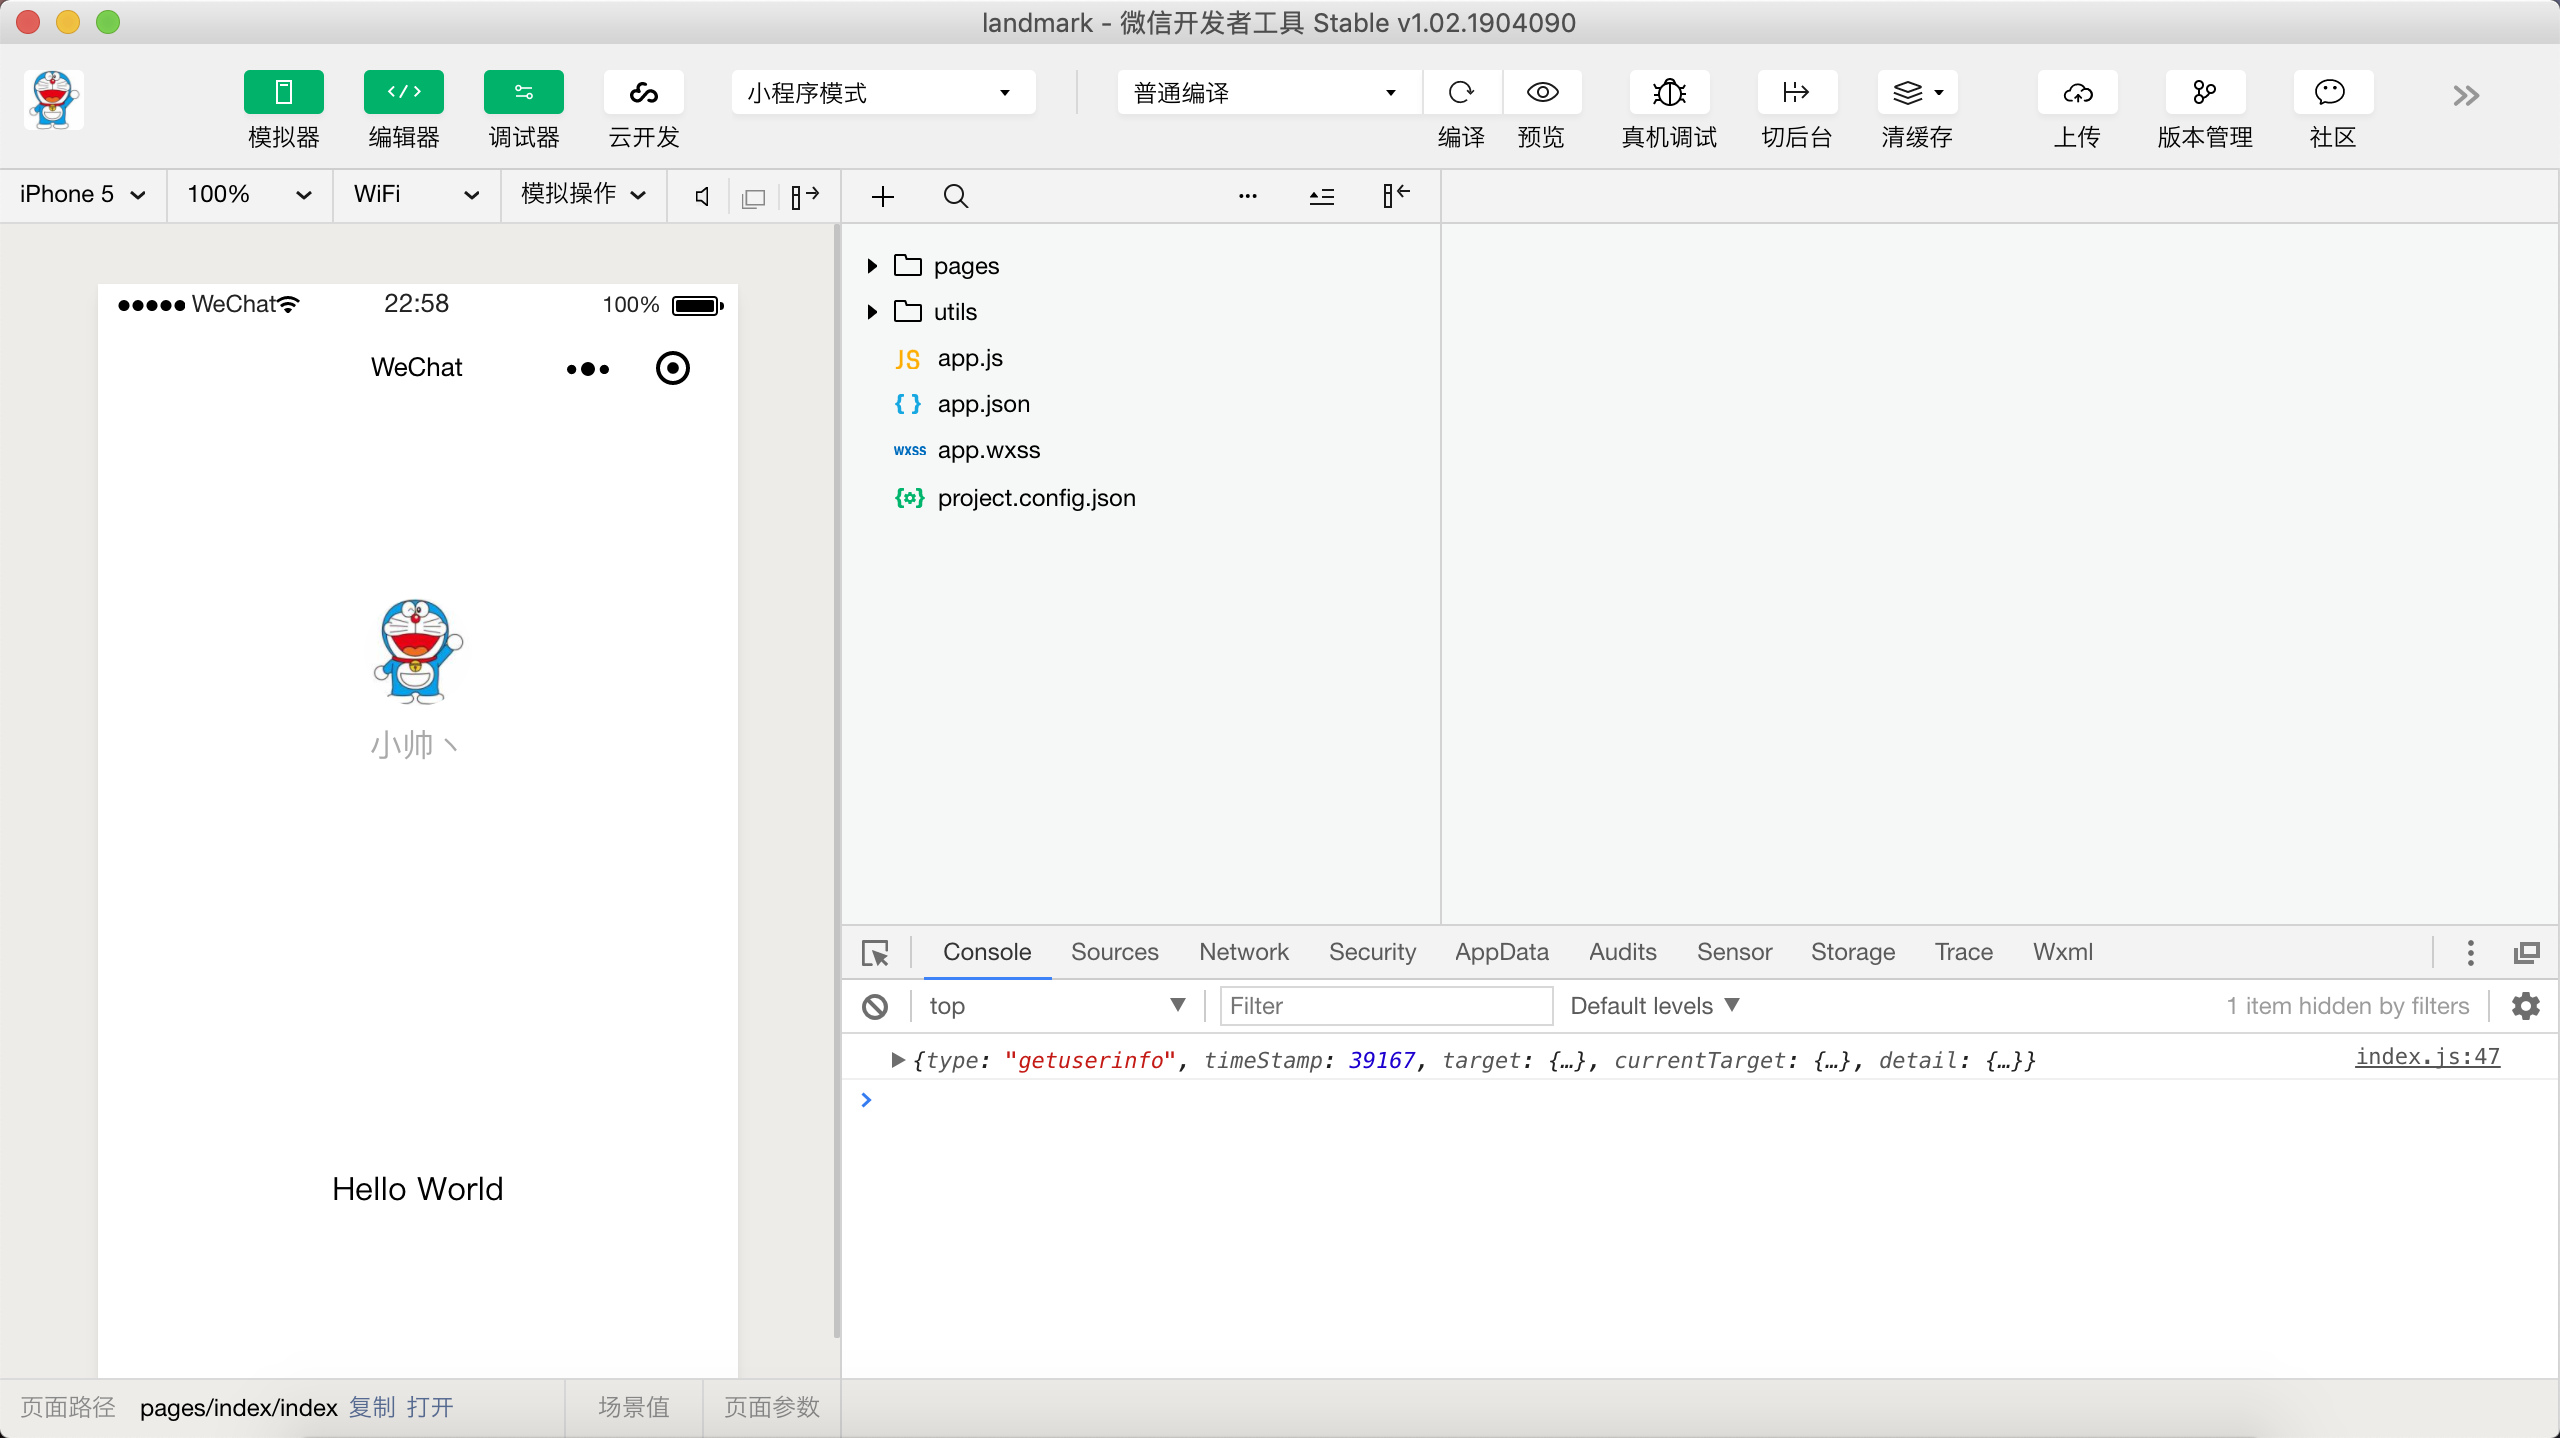Click the compile refresh icon
2560x1438 pixels.
(1461, 93)
